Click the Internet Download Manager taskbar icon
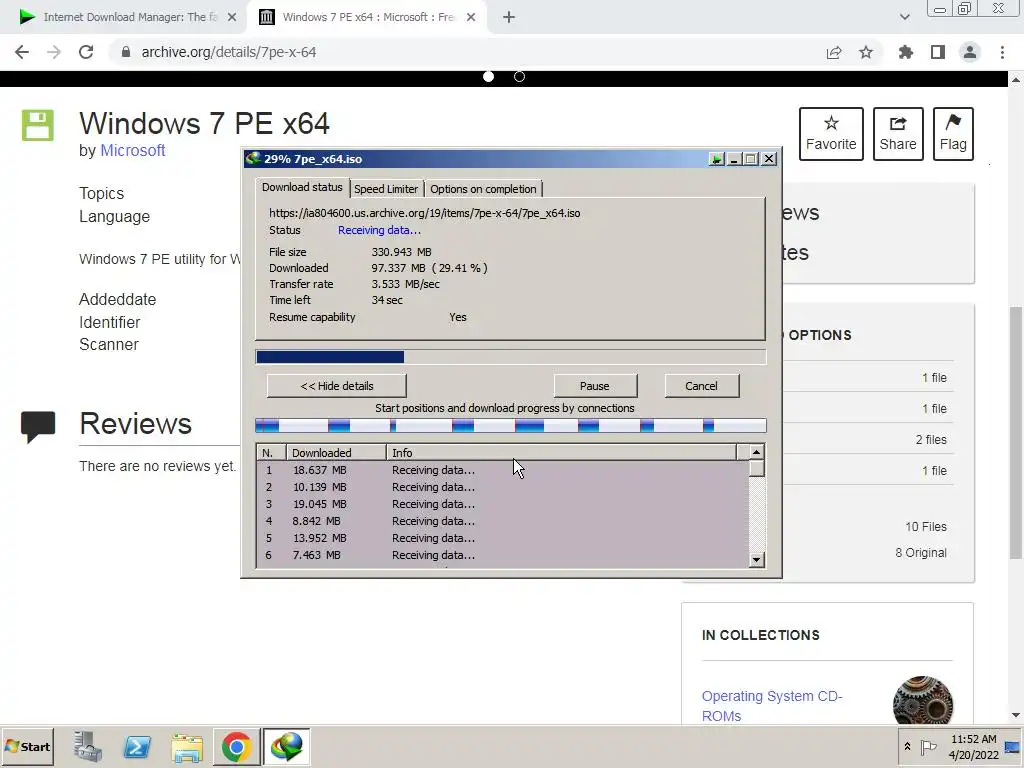This screenshot has width=1024, height=768. pos(286,746)
